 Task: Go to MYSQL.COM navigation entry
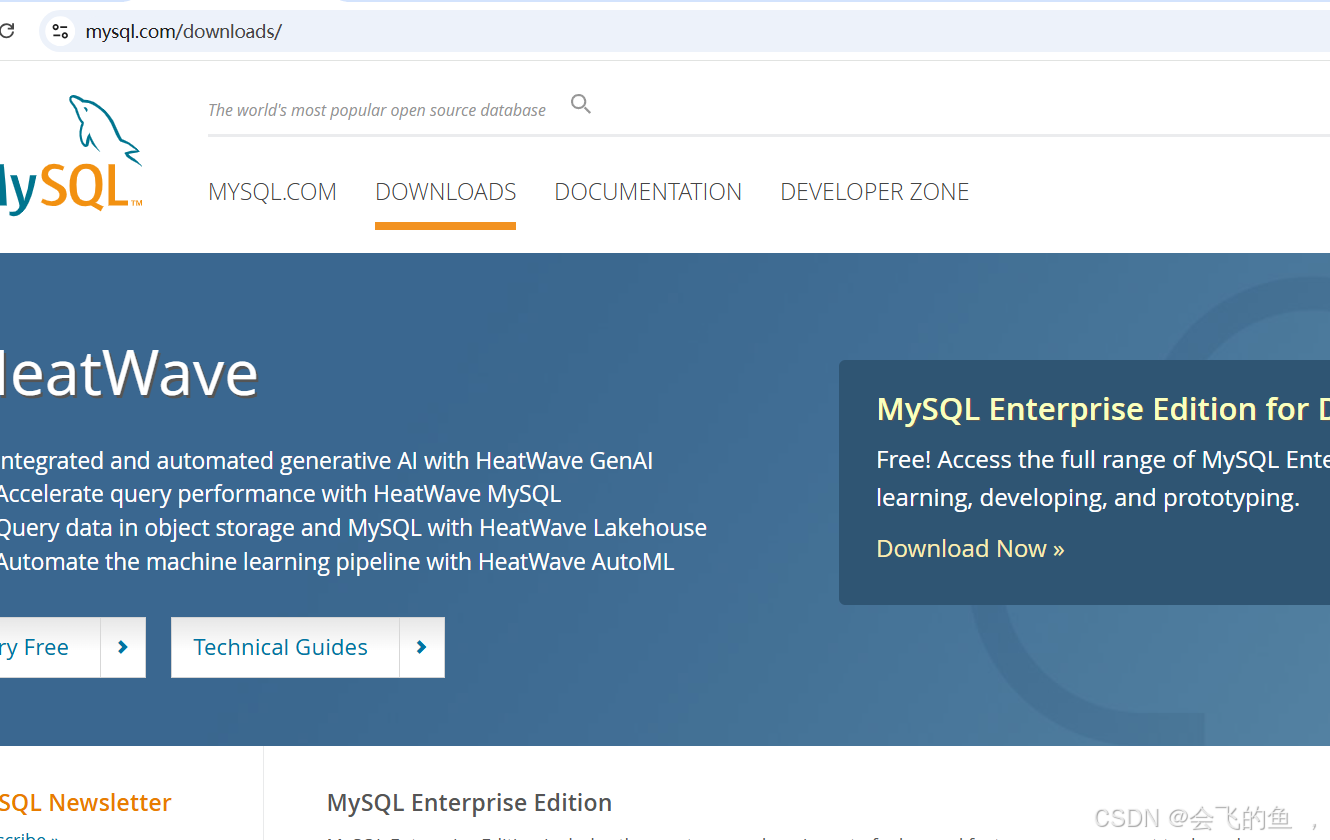coord(272,191)
